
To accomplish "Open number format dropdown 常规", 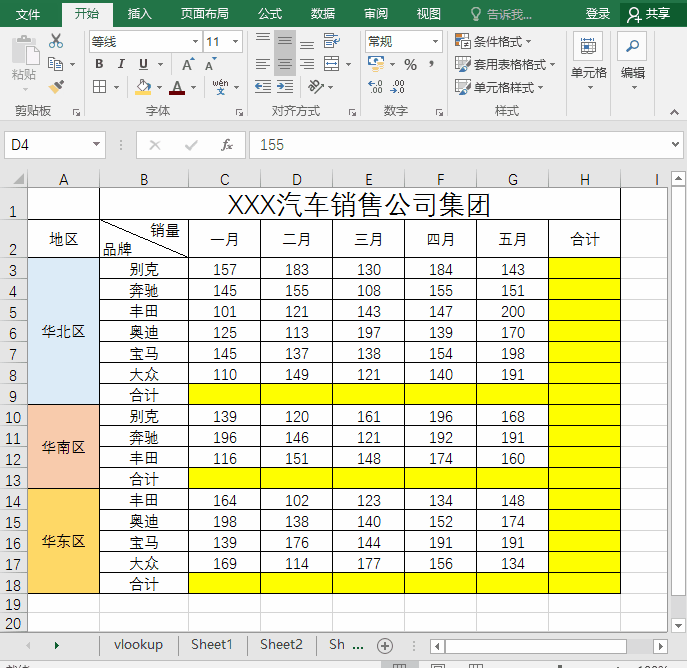I will [x=436, y=42].
